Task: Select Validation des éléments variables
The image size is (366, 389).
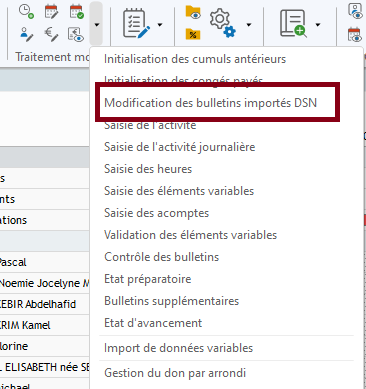Action: [x=190, y=235]
